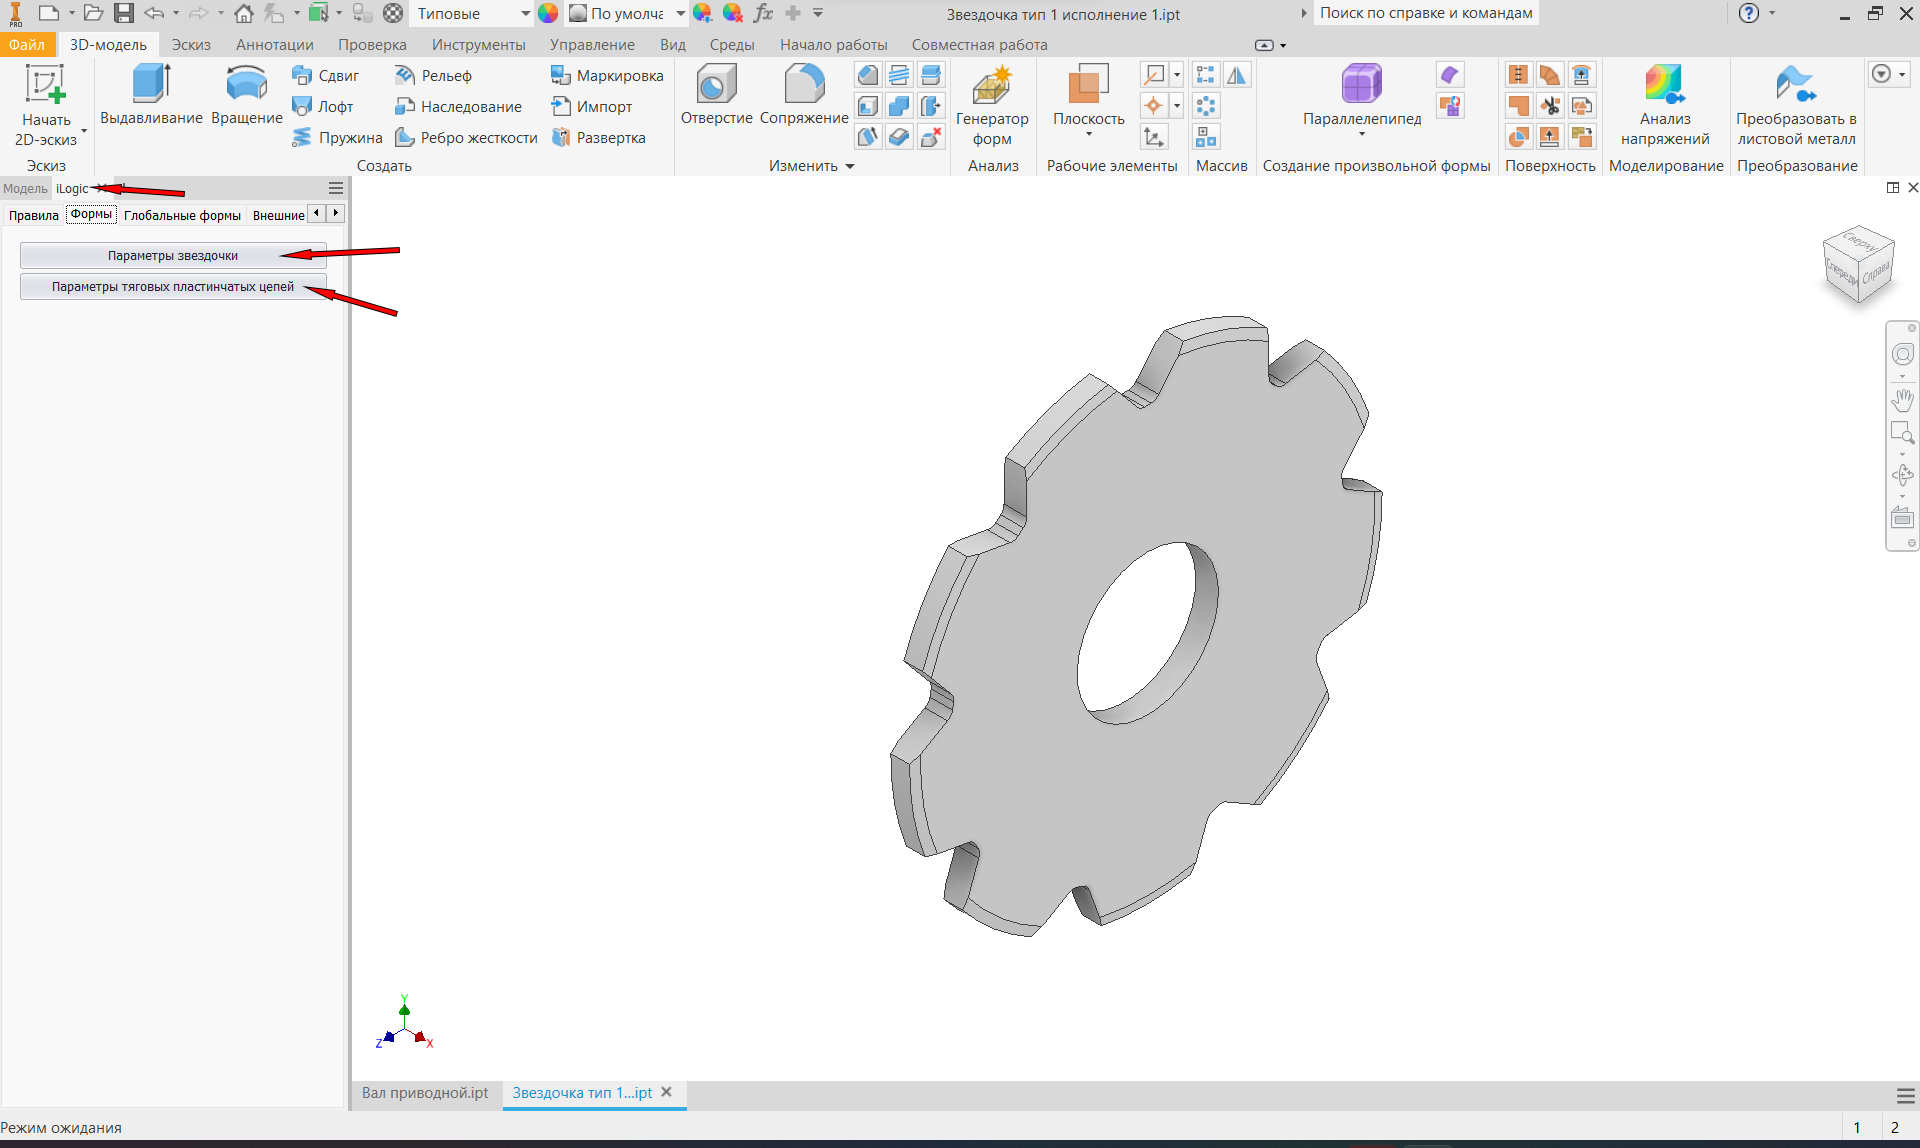Open the Глобальные формы tab
Image resolution: width=1920 pixels, height=1148 pixels.
coord(182,215)
